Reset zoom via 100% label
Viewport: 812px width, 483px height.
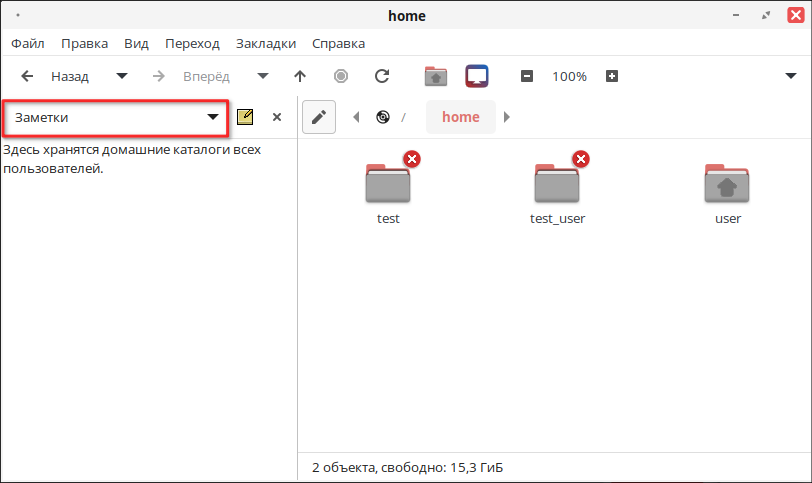point(569,77)
